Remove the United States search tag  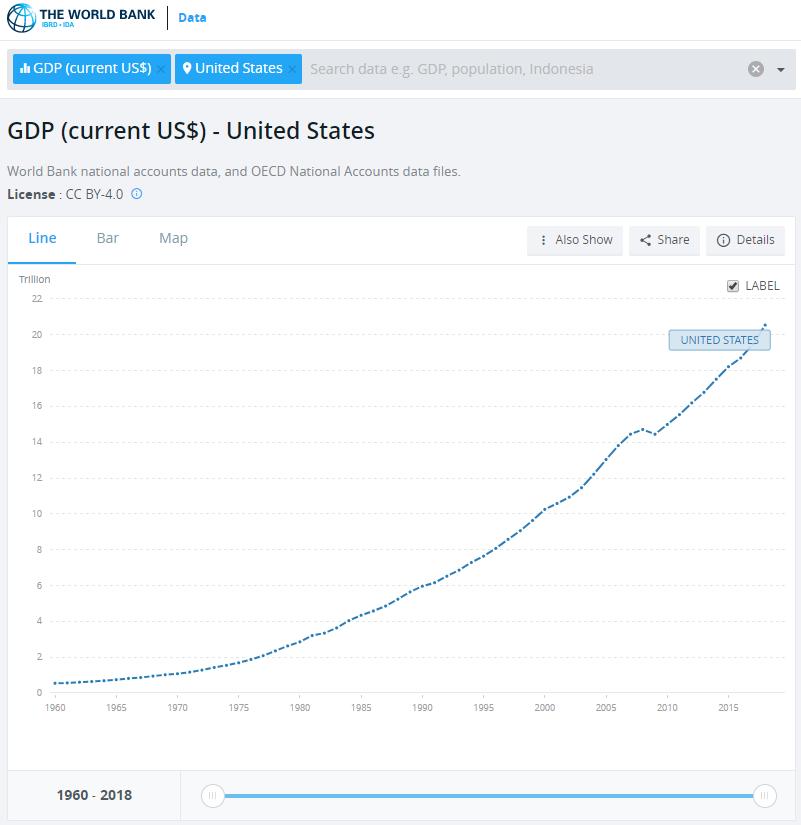point(292,69)
